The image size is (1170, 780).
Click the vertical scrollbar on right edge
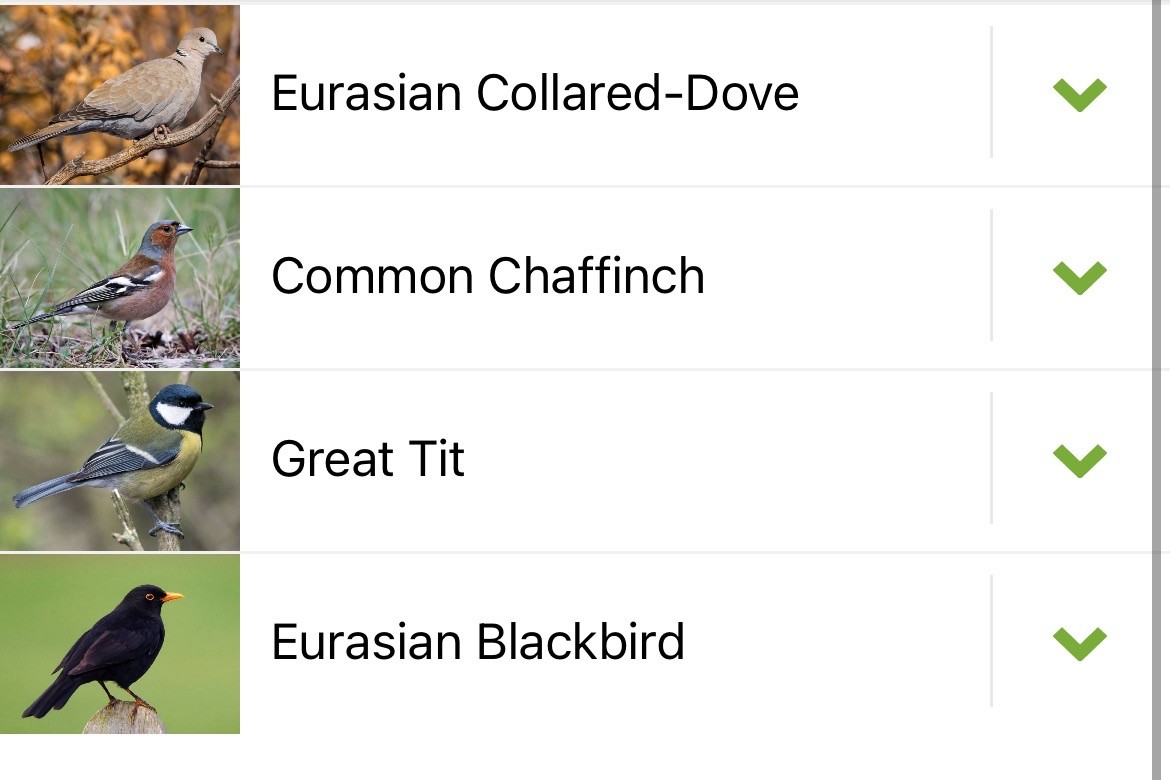coord(1157,390)
